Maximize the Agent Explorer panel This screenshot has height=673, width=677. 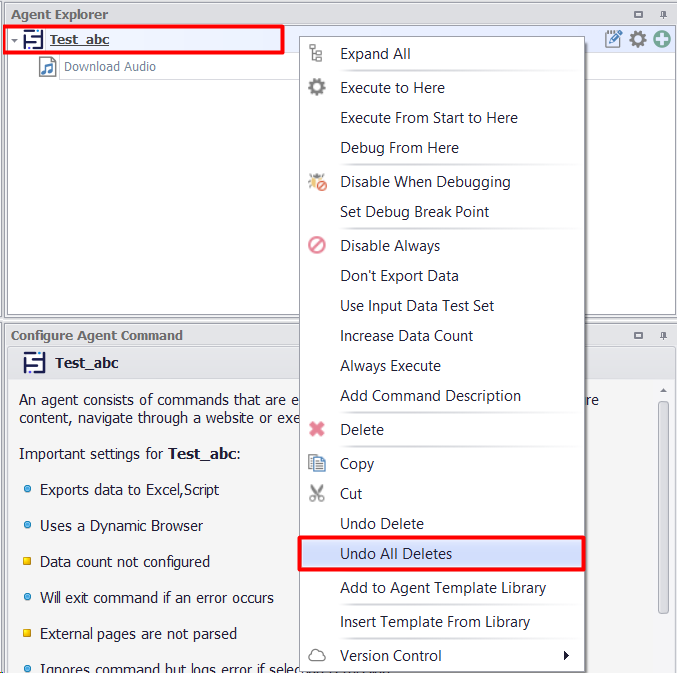639,15
